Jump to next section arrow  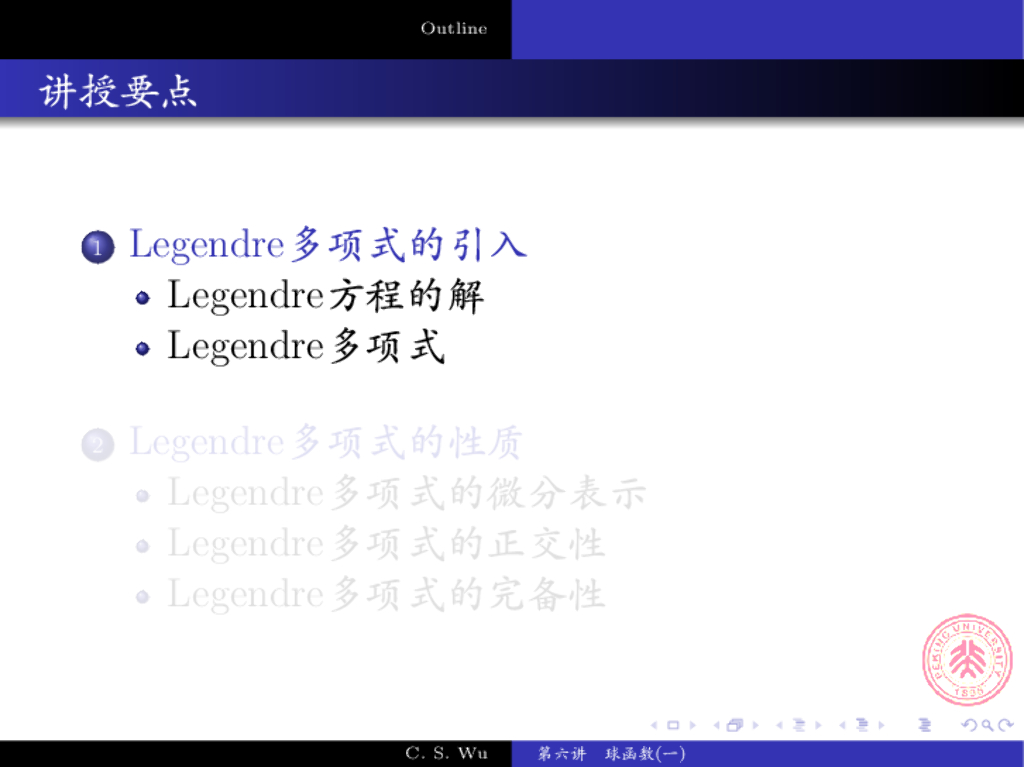click(x=882, y=725)
